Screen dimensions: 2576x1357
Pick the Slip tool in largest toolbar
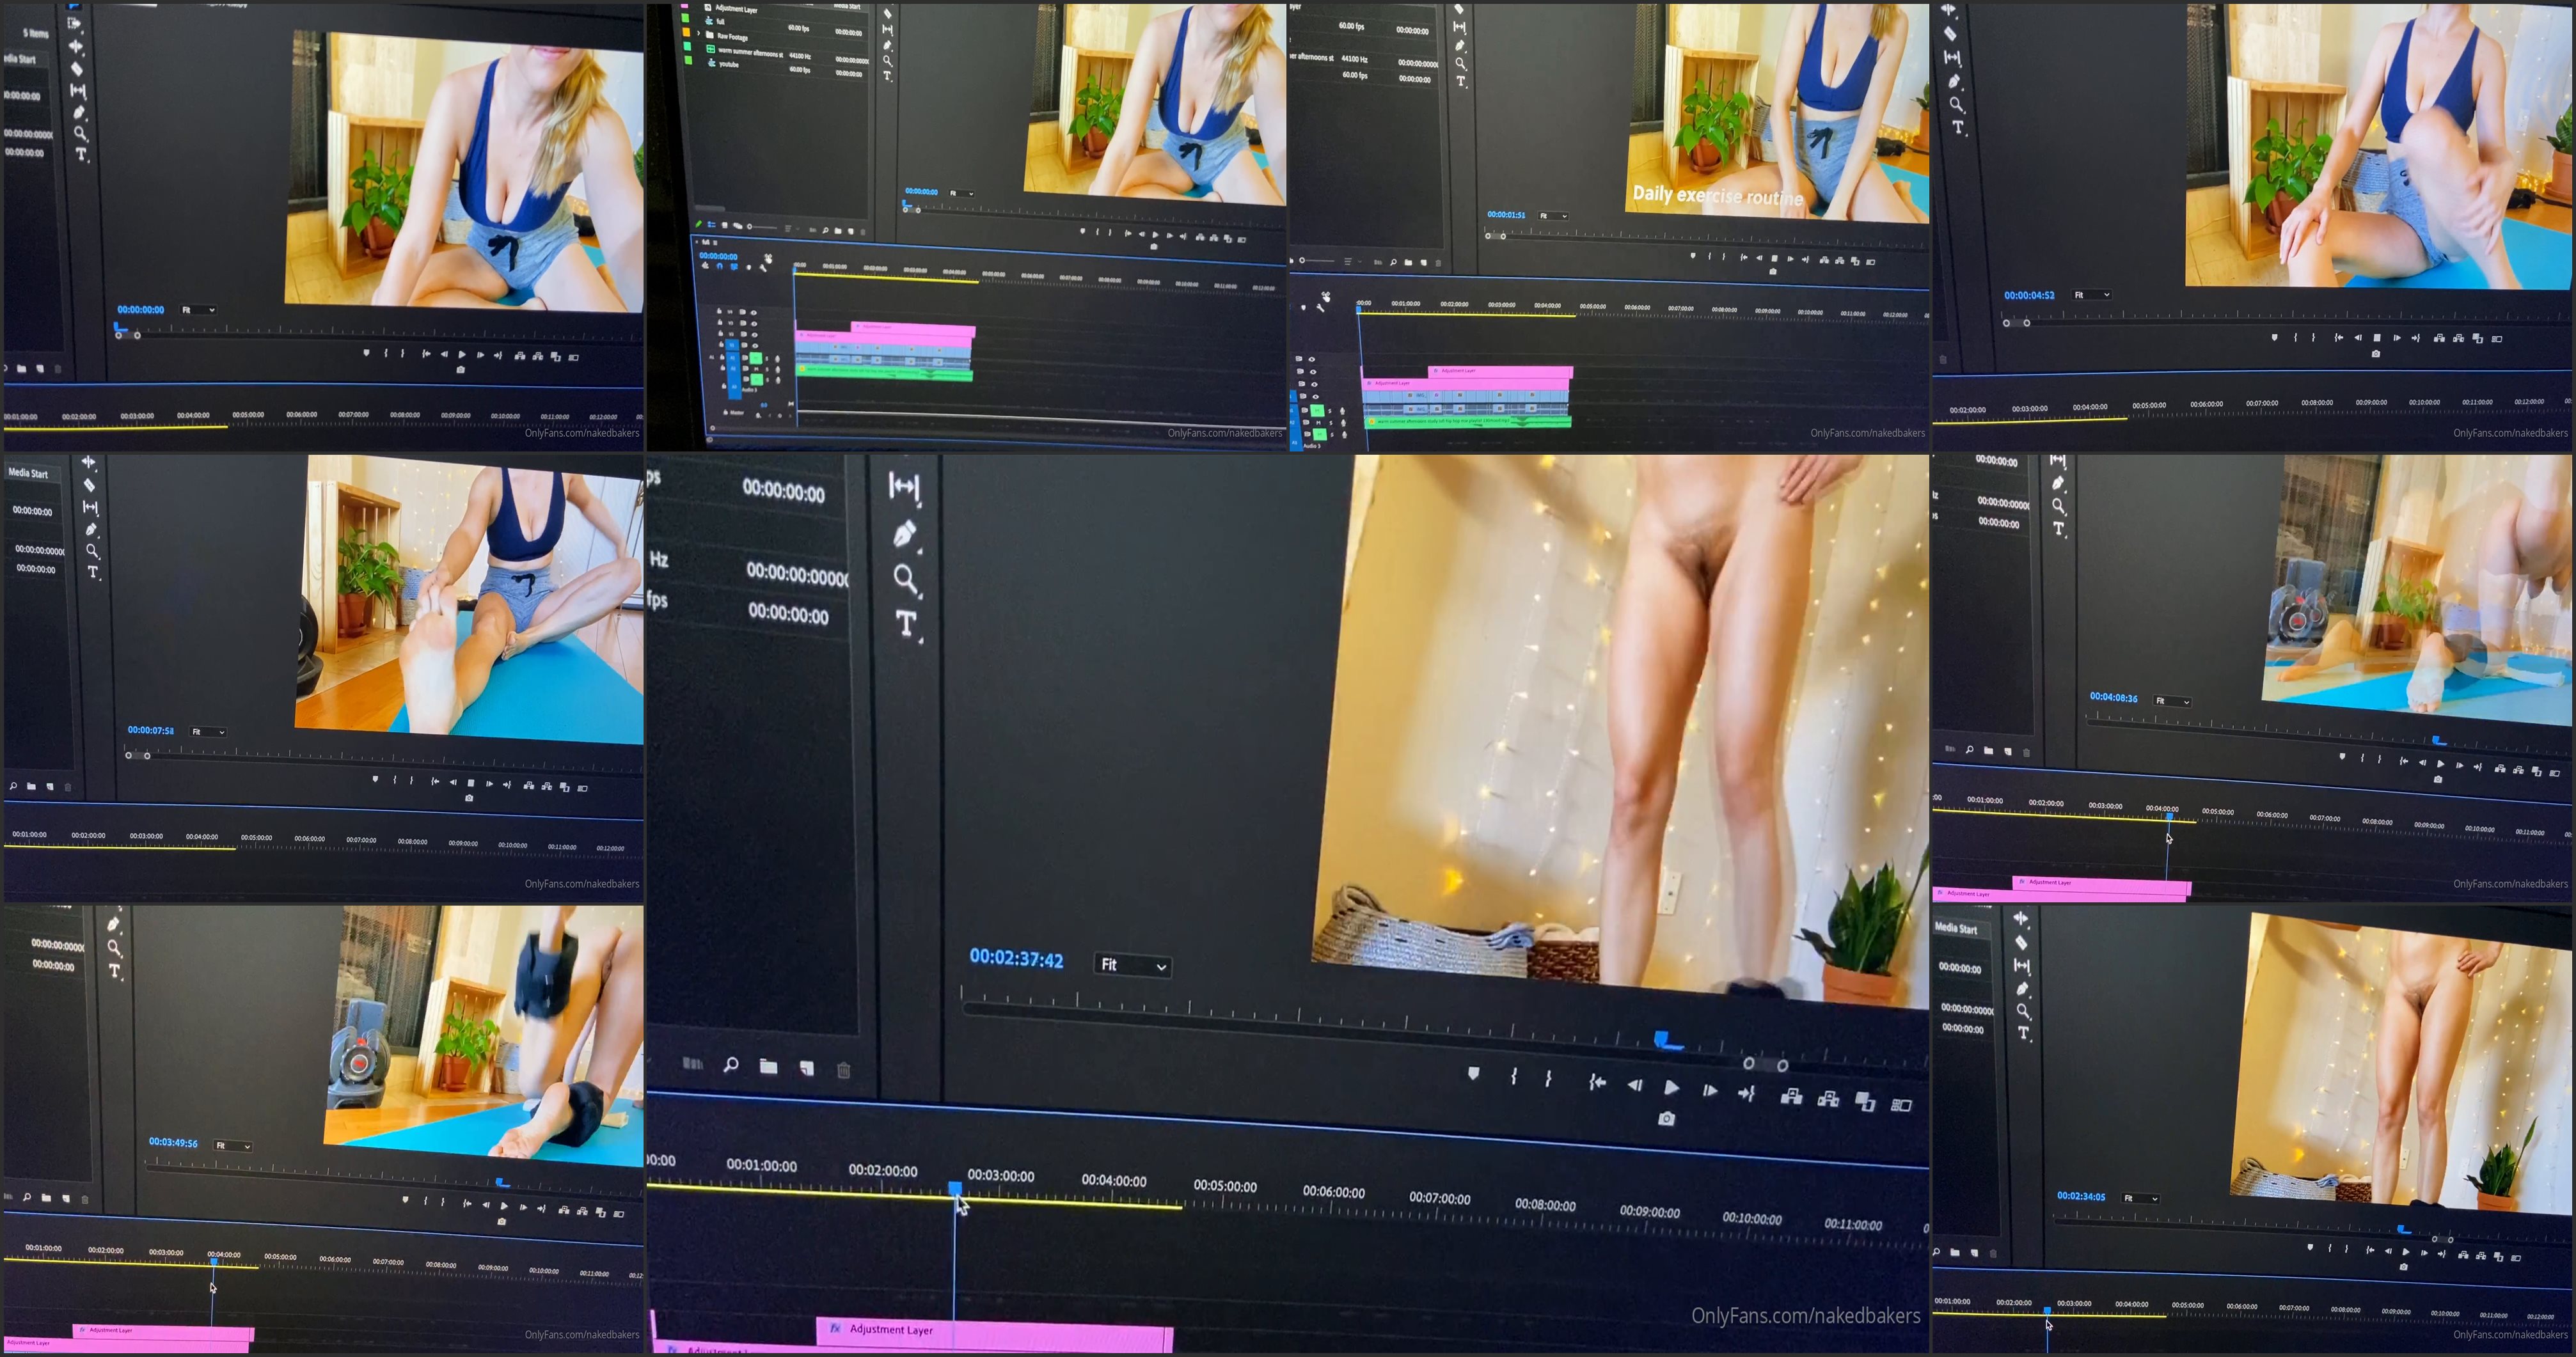click(903, 486)
